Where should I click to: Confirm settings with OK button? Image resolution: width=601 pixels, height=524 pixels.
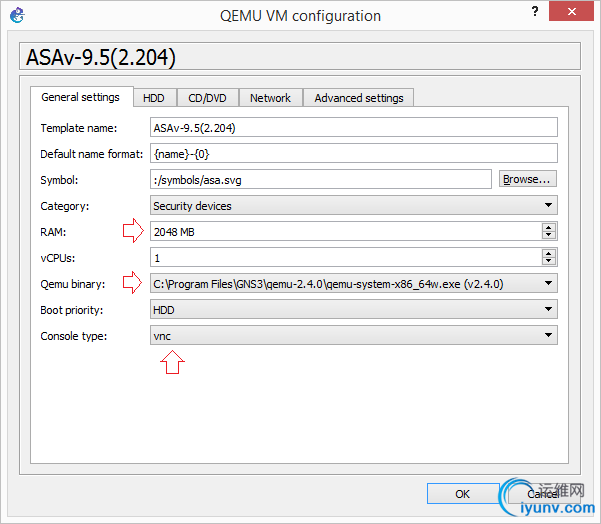[463, 494]
